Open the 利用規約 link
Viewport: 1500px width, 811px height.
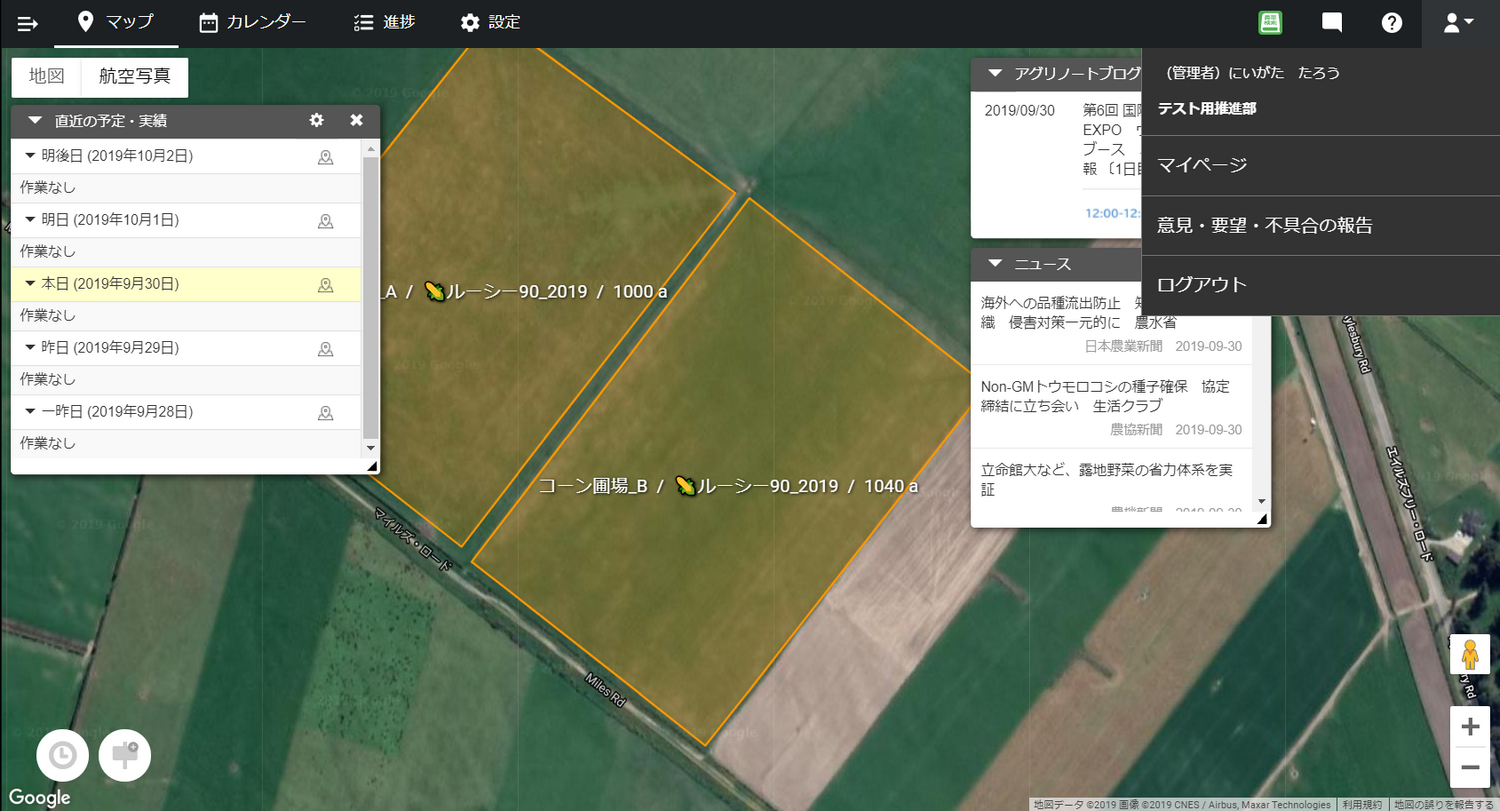tap(1362, 804)
